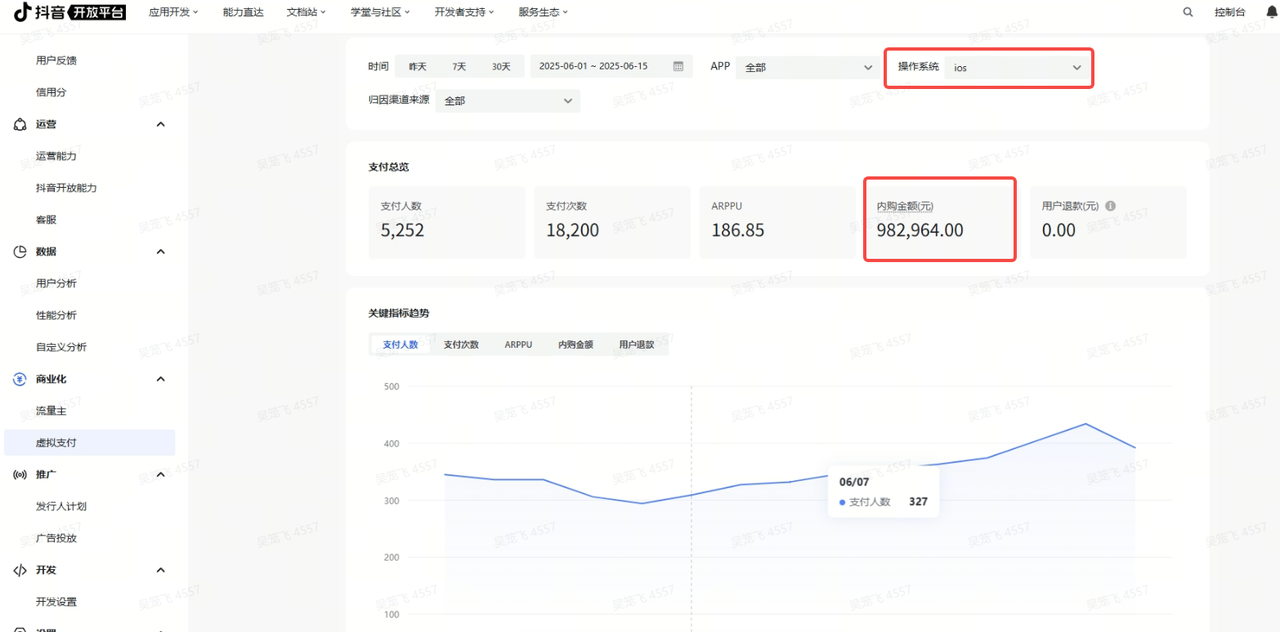Go to 流量主 in the sidebar

[51, 411]
